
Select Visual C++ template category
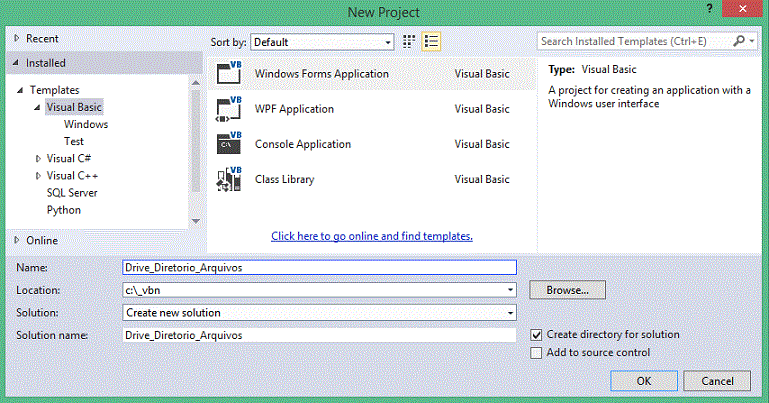[72, 176]
